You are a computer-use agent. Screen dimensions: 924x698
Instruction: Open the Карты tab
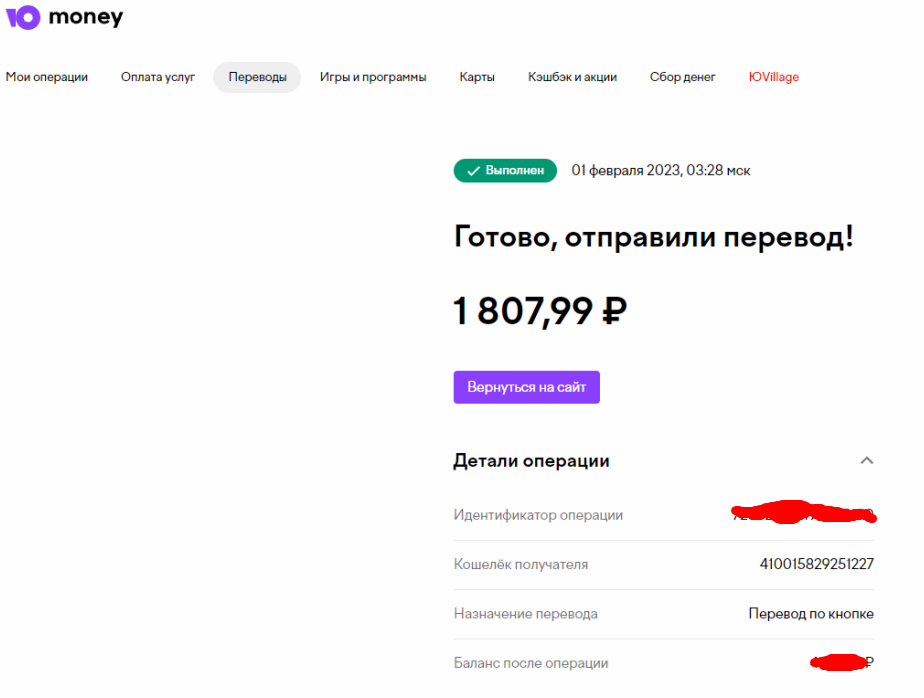pos(477,77)
